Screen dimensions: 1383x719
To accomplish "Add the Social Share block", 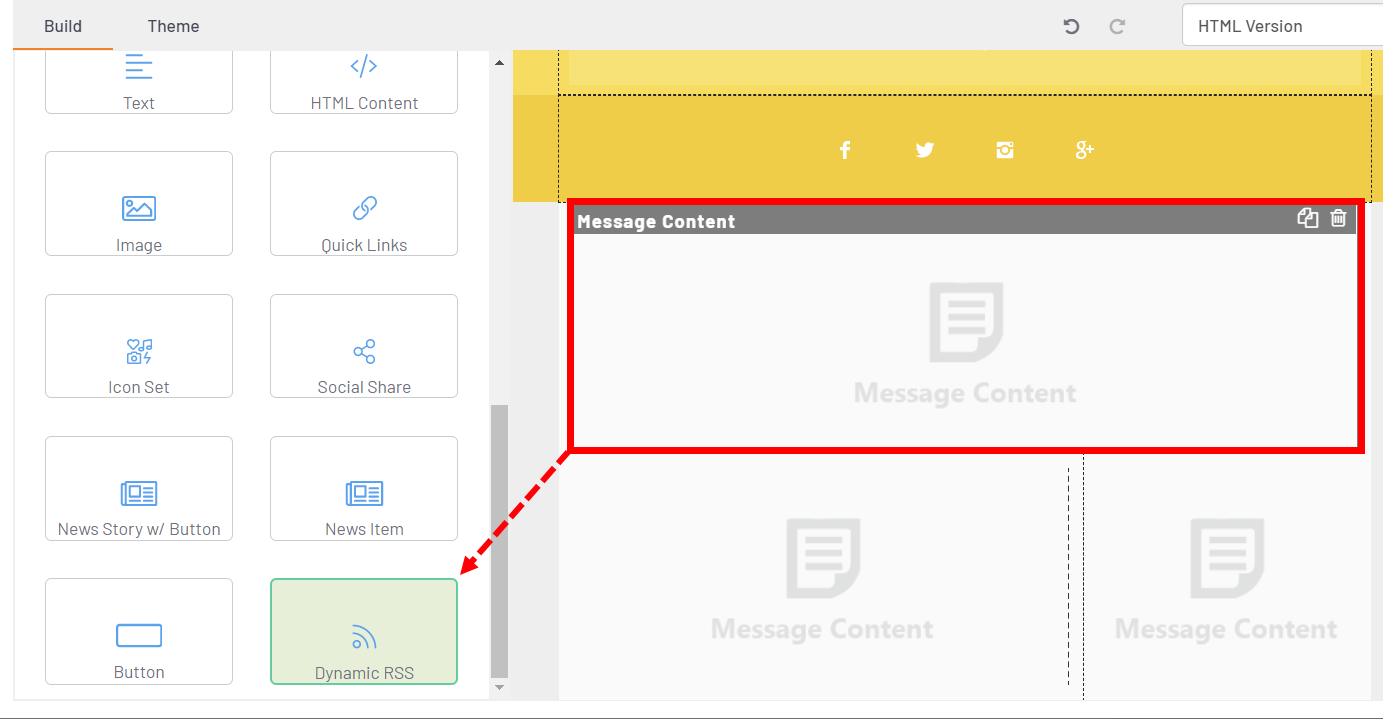I will [x=364, y=346].
